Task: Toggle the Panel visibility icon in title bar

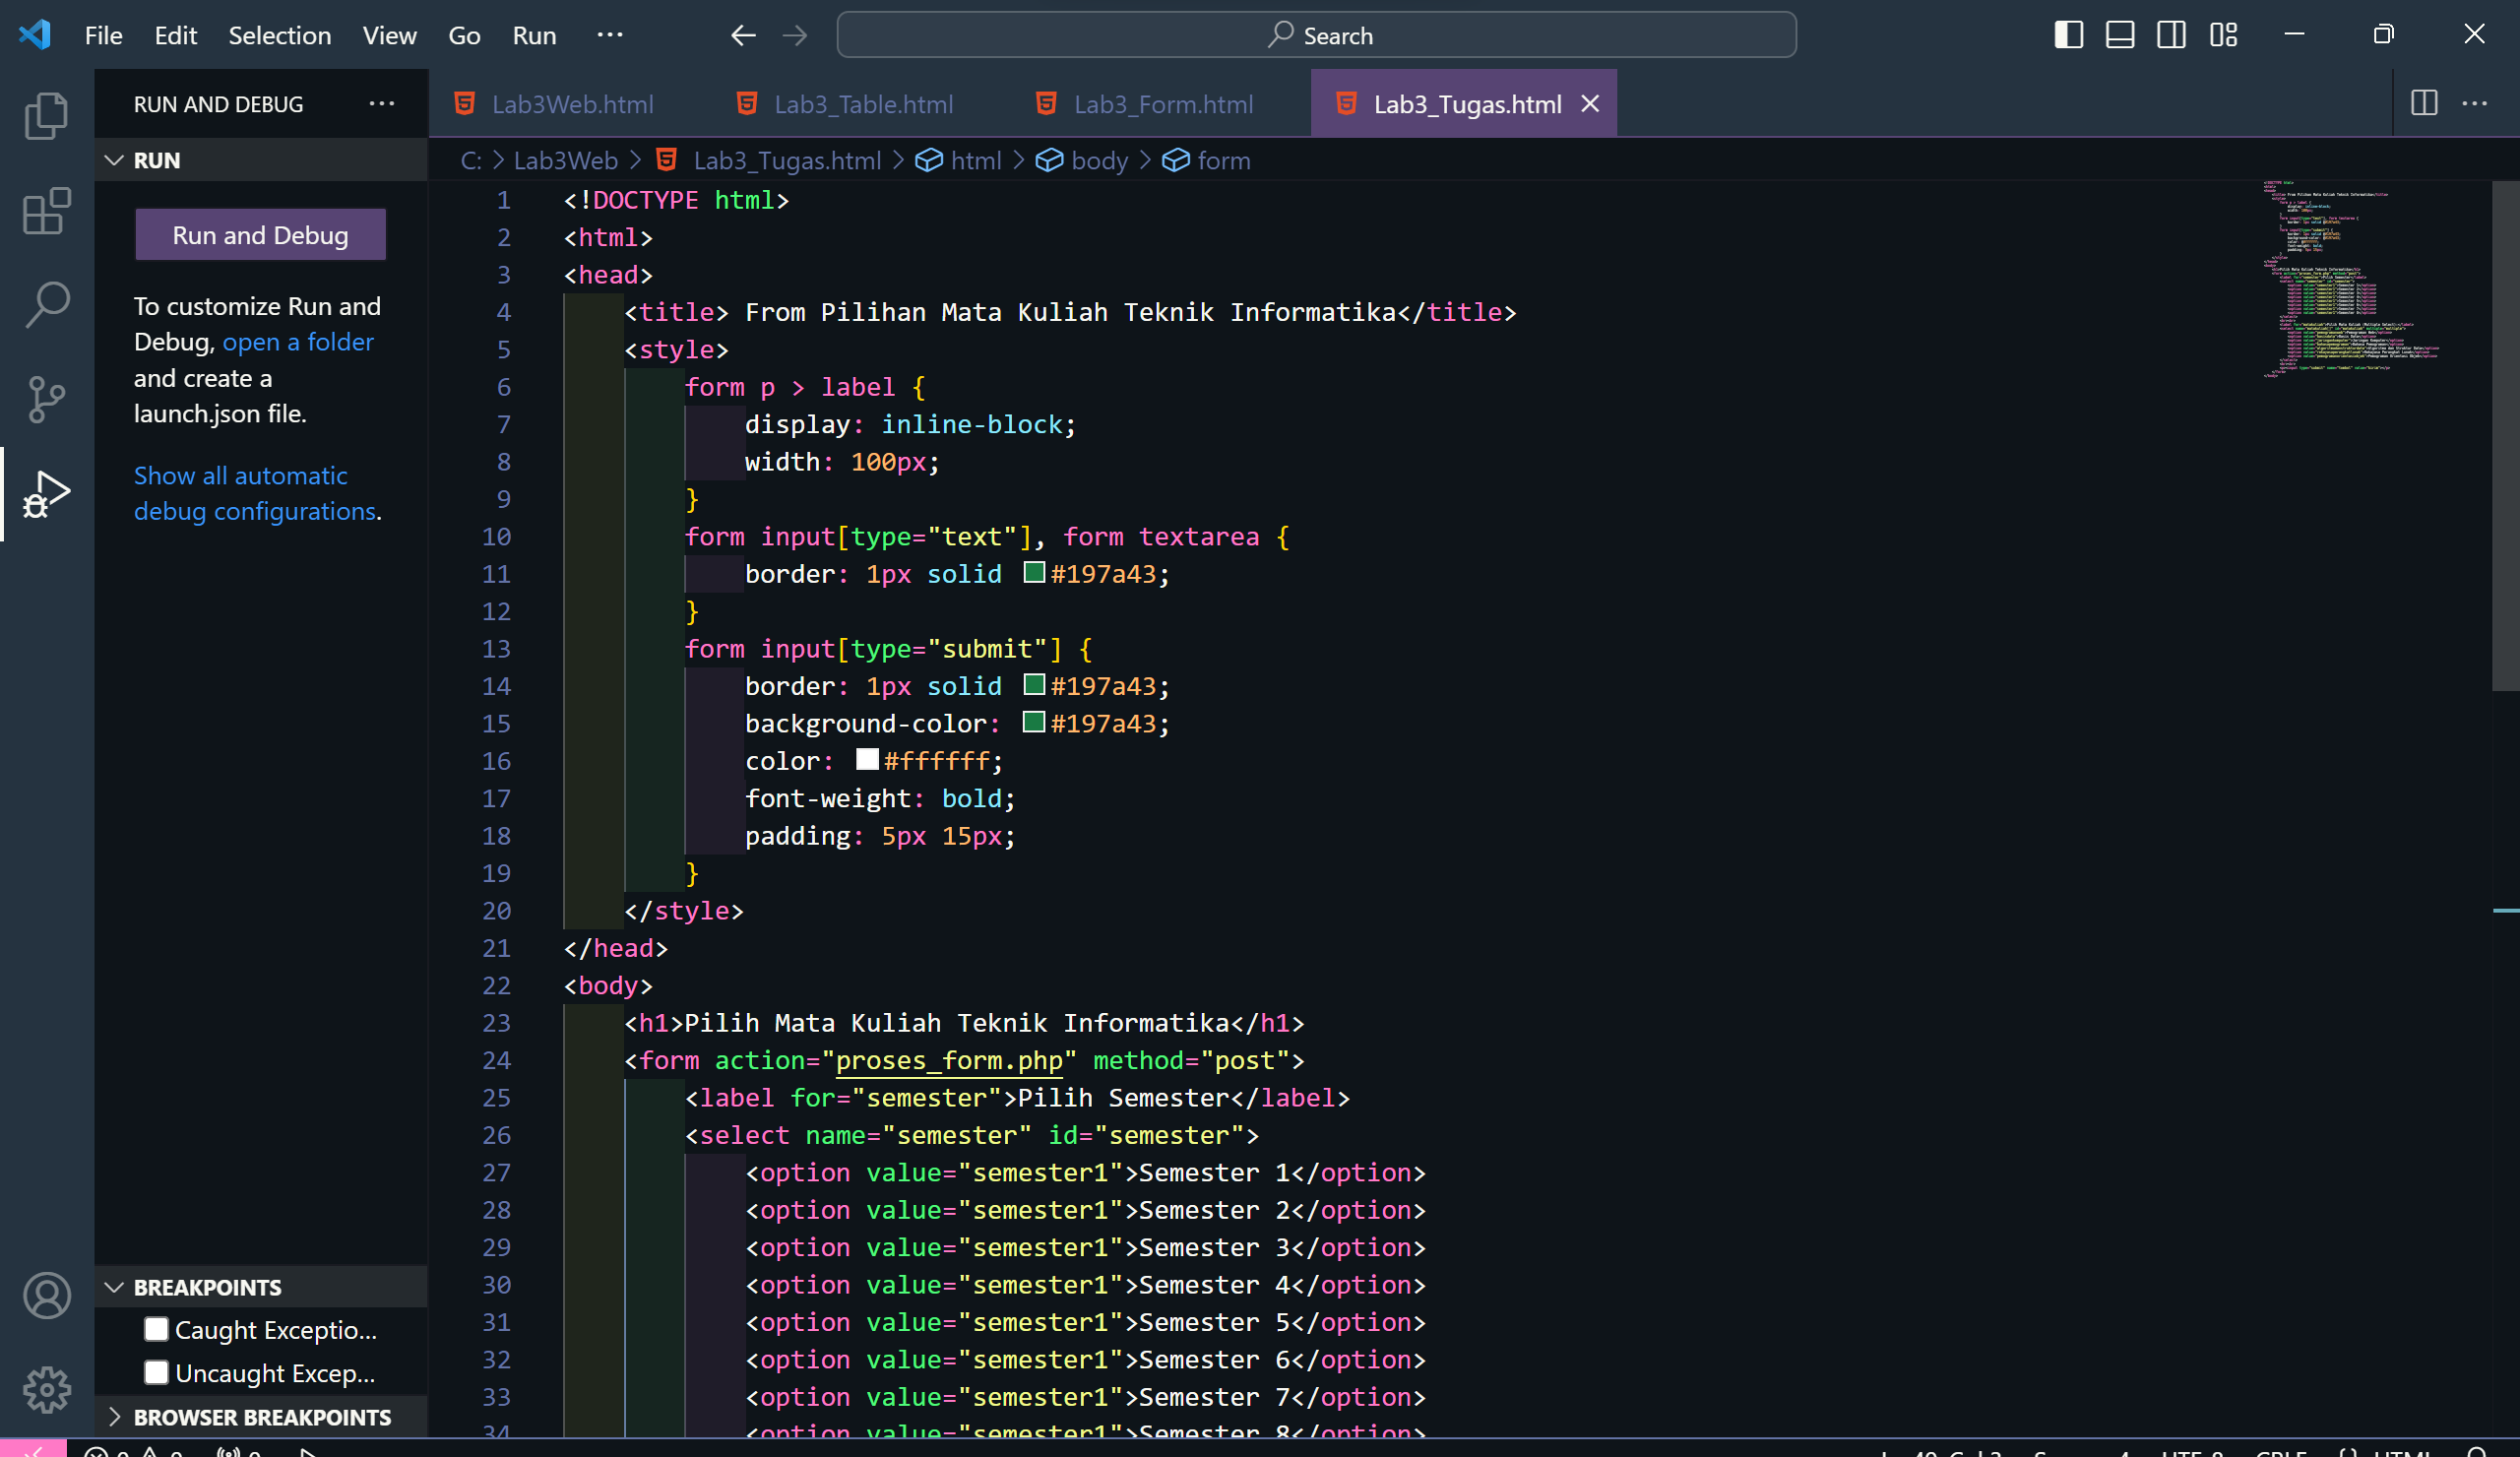Action: pos(2119,34)
